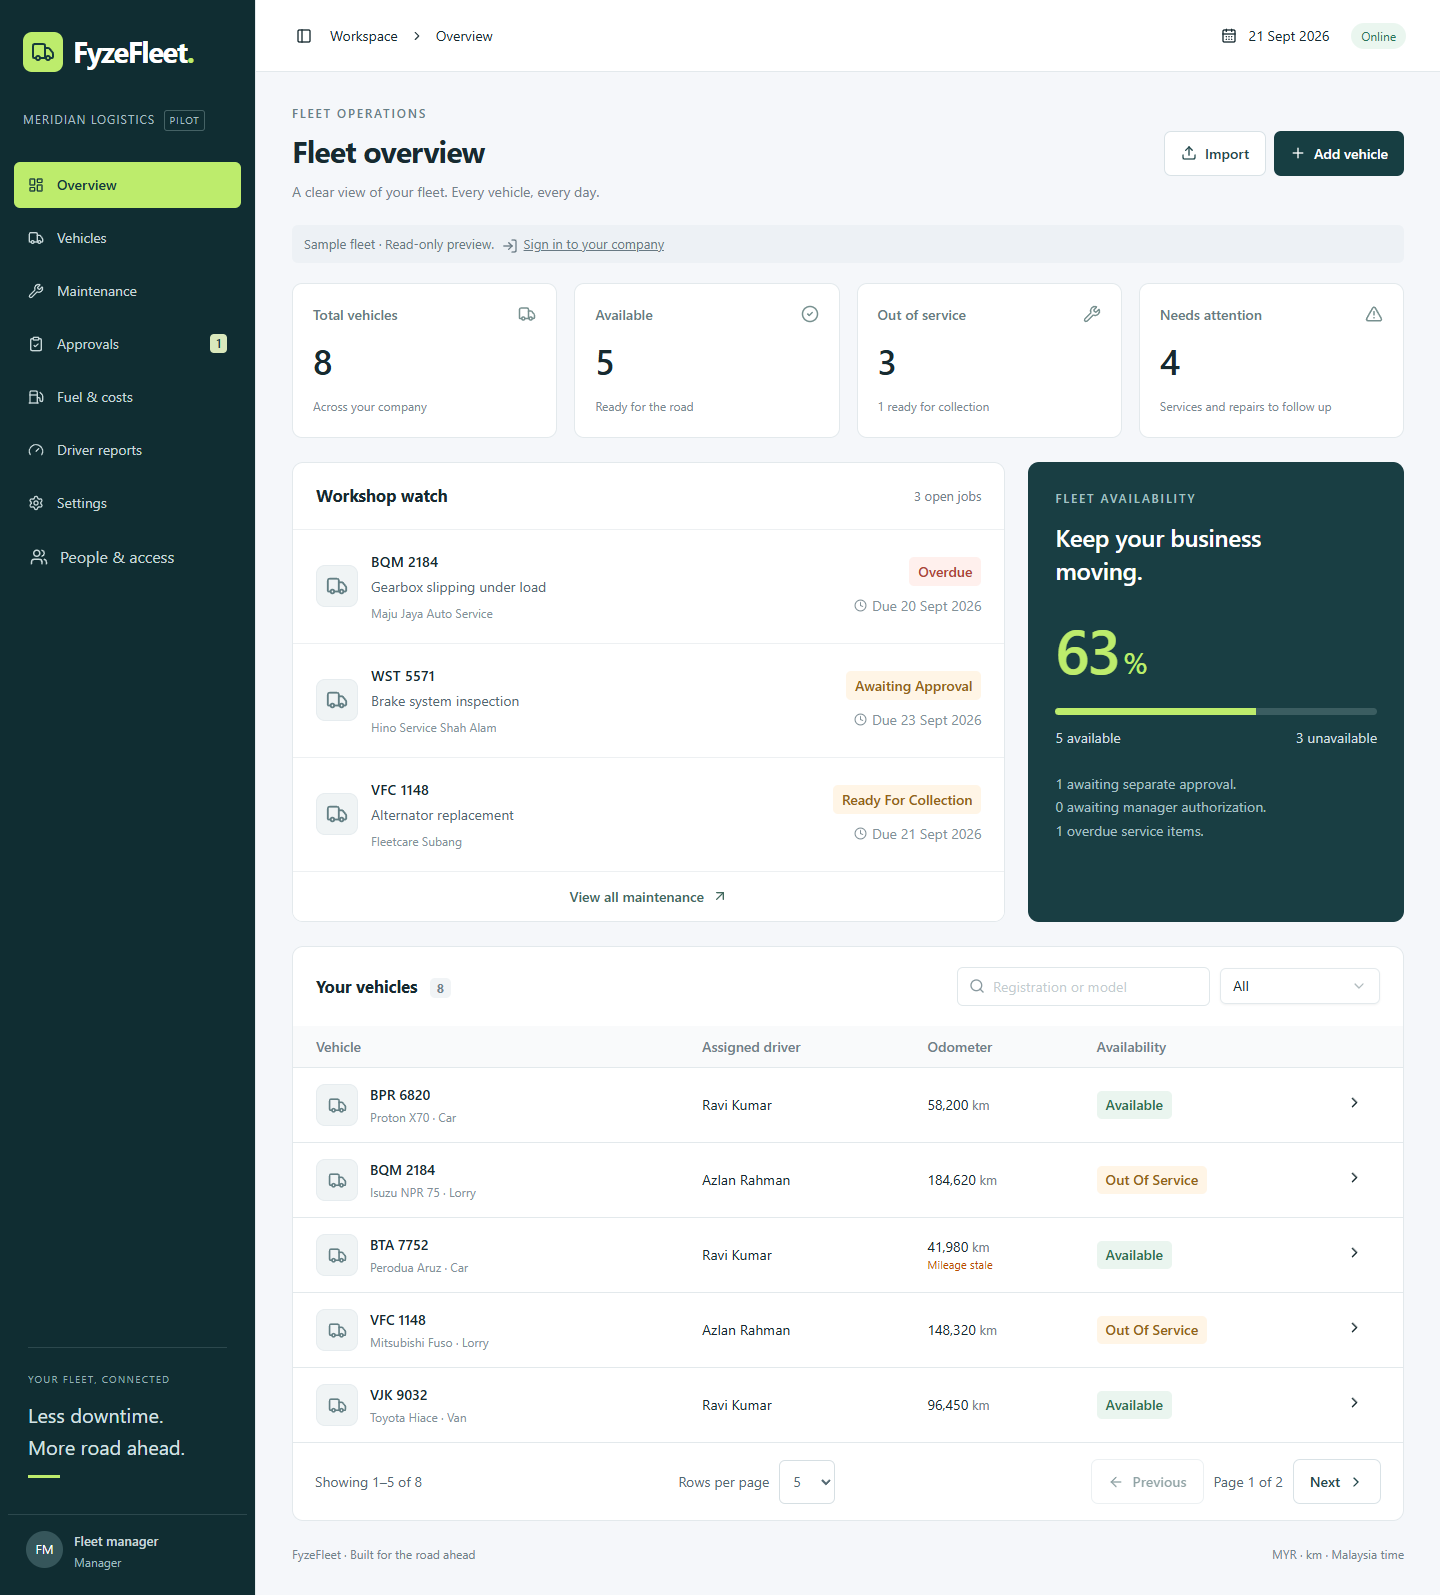This screenshot has height=1595, width=1440.
Task: Click the FyzeFleet truck logo icon
Action: pyautogui.click(x=43, y=52)
